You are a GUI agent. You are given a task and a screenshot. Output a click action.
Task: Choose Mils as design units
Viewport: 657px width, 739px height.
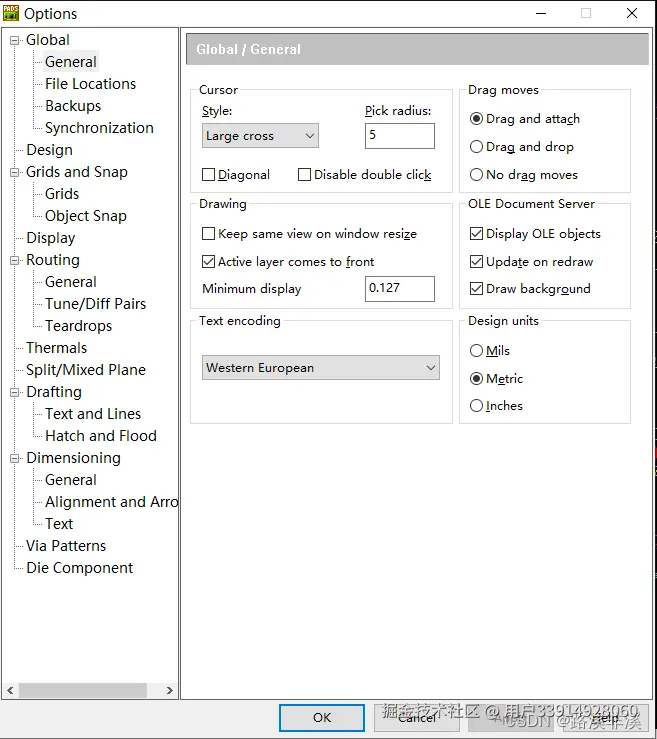tap(476, 351)
